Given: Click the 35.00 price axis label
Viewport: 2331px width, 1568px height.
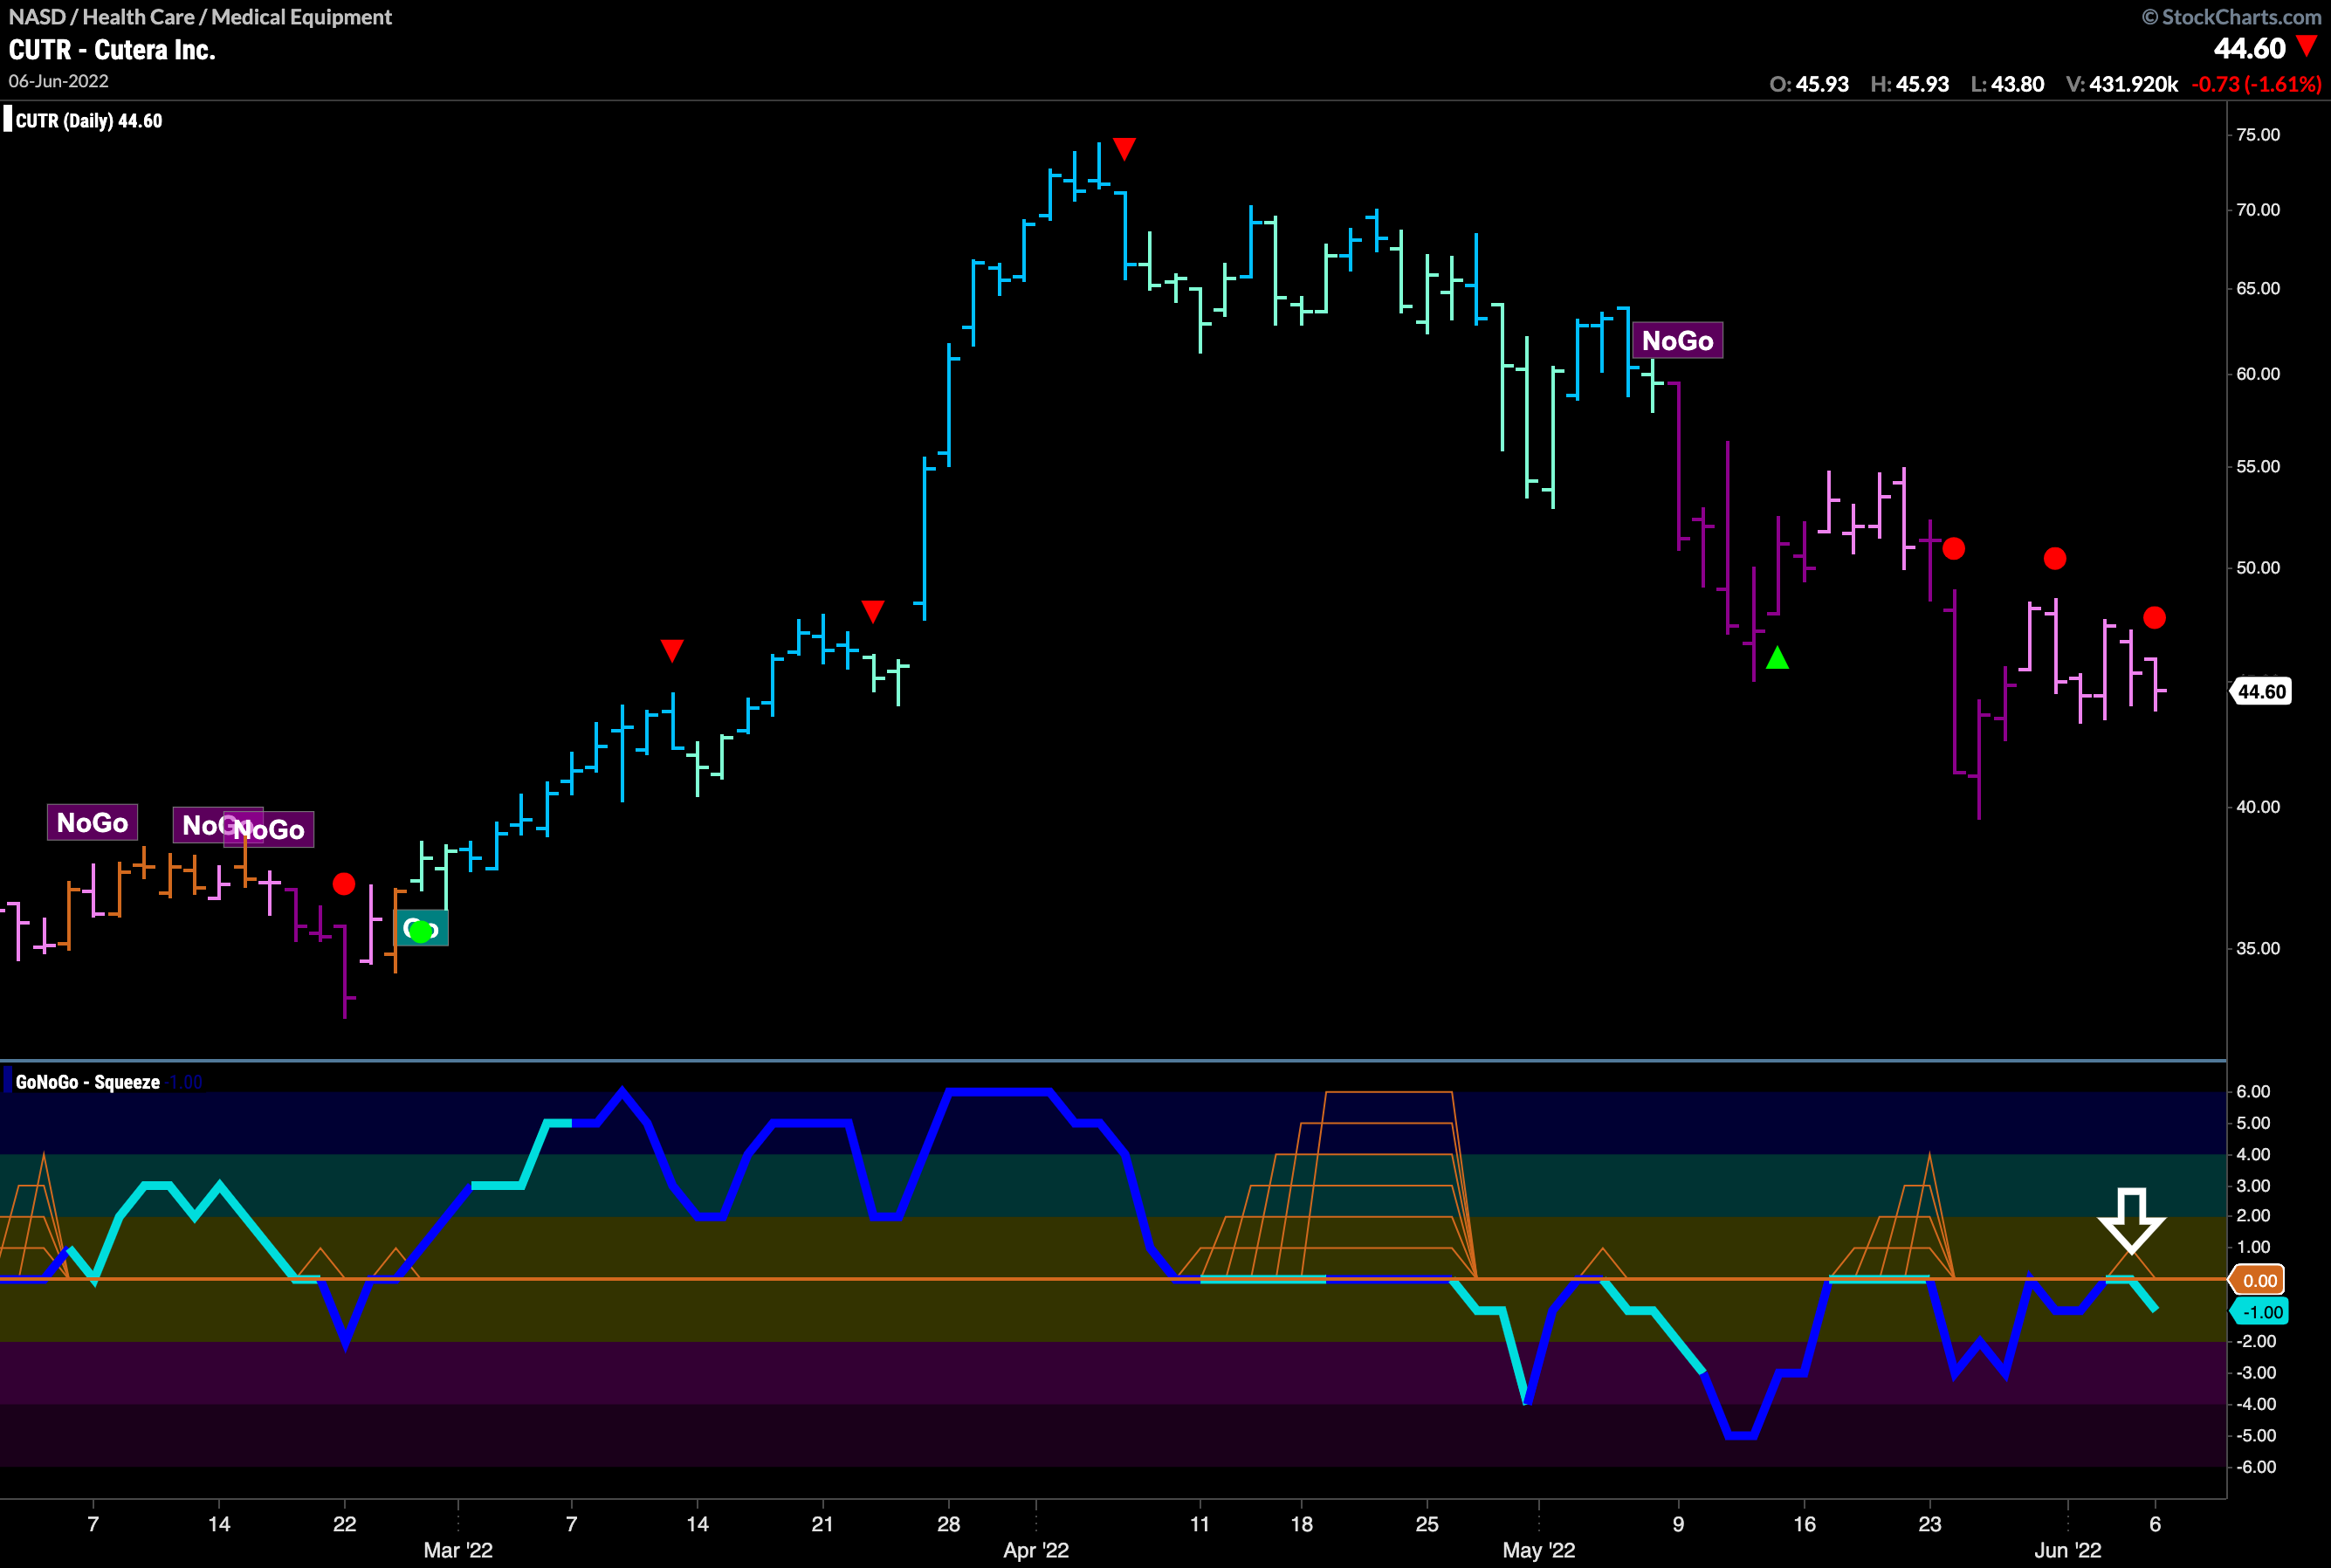Looking at the screenshot, I should [2258, 948].
